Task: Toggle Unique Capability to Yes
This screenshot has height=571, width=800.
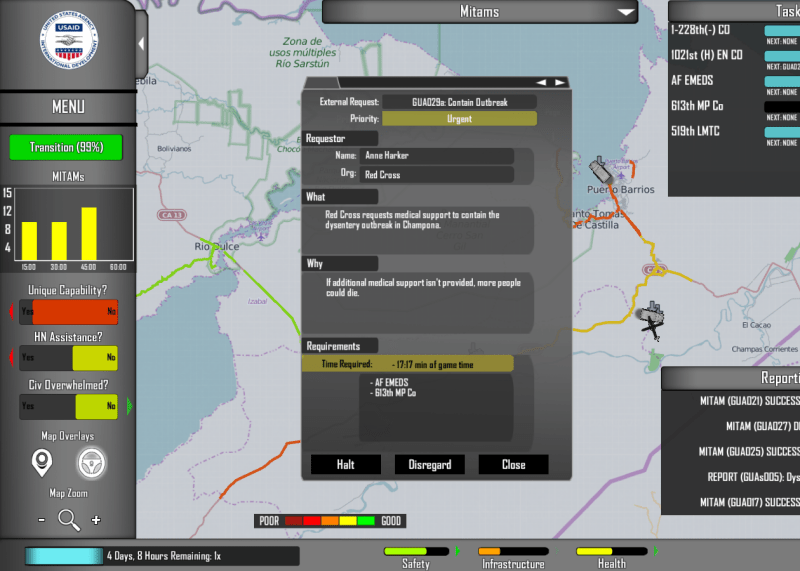Action: (28, 312)
